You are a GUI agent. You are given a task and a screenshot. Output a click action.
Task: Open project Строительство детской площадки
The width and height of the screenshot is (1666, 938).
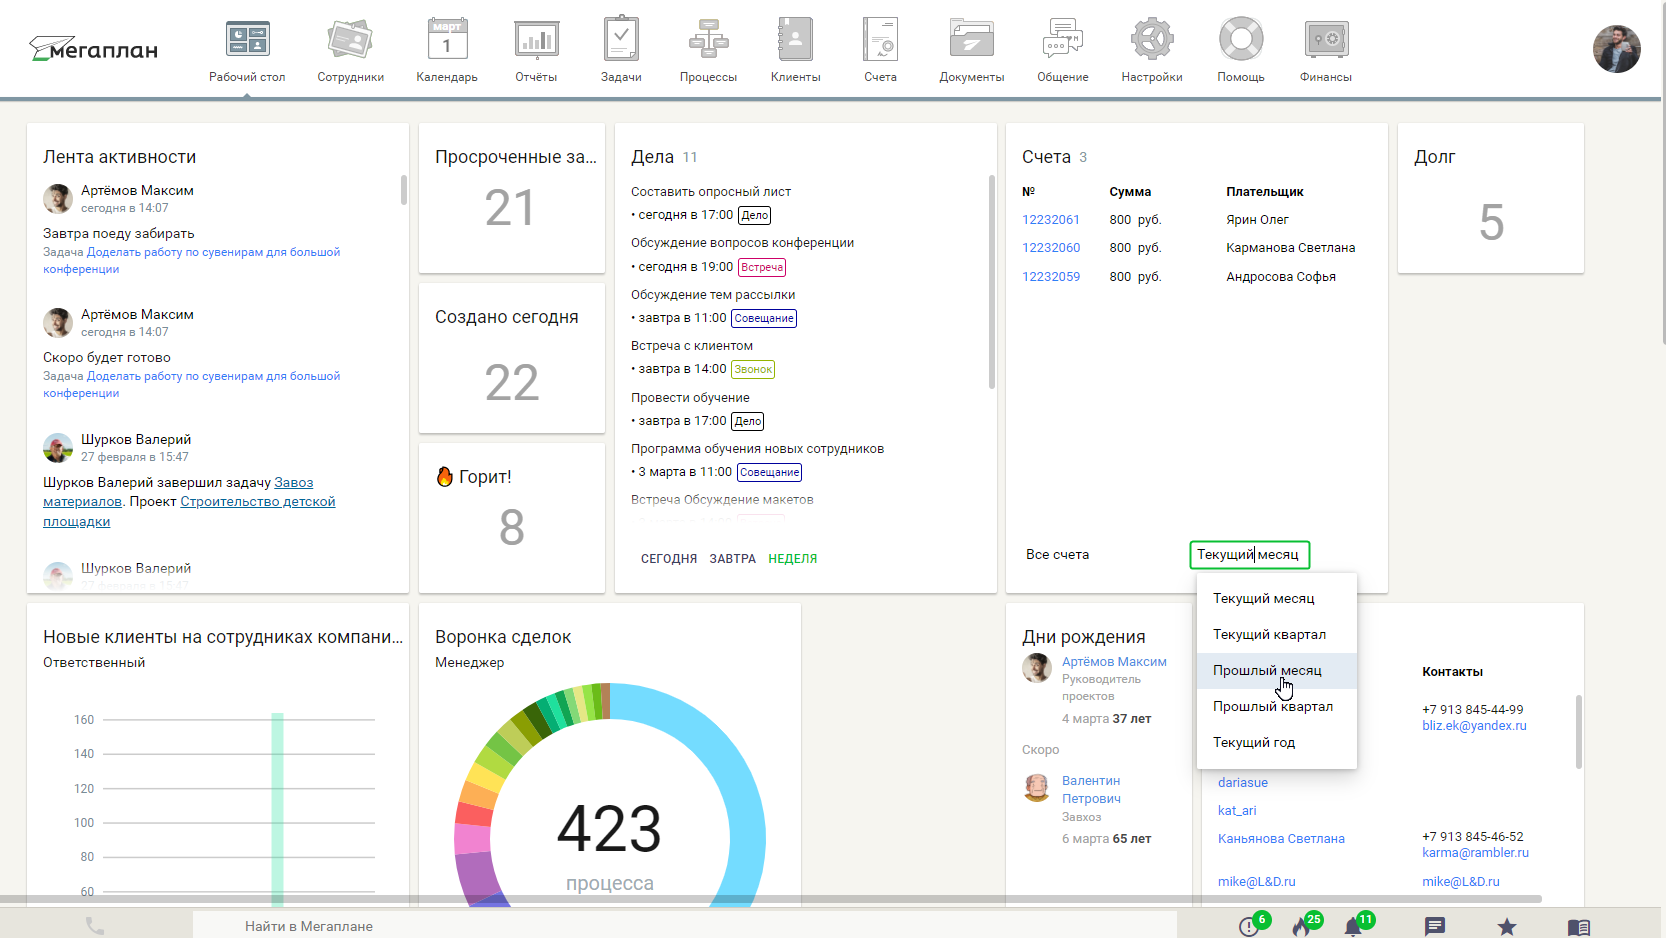(257, 502)
